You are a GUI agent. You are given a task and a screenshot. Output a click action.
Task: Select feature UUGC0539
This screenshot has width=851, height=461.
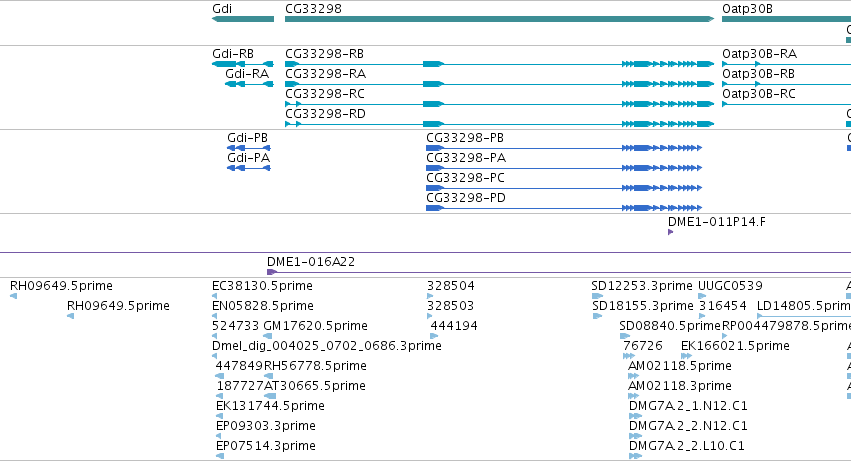[x=731, y=286]
